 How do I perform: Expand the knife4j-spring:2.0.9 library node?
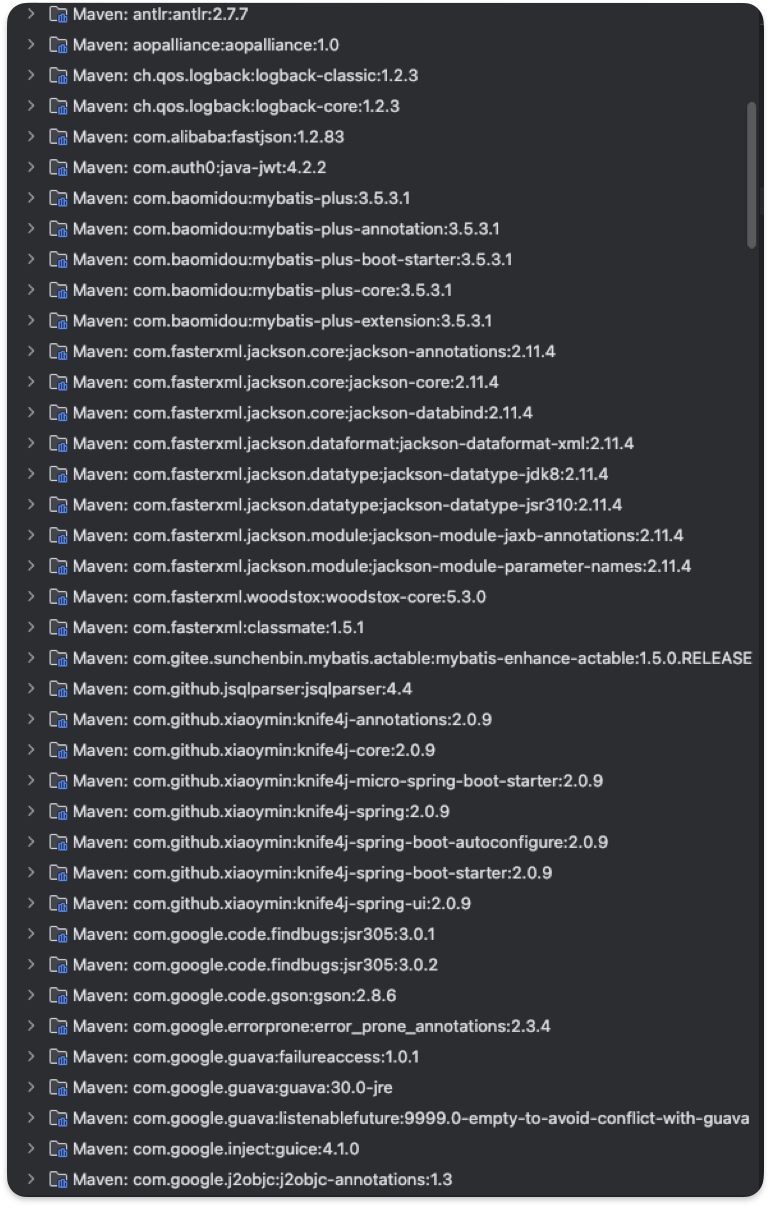tap(31, 811)
